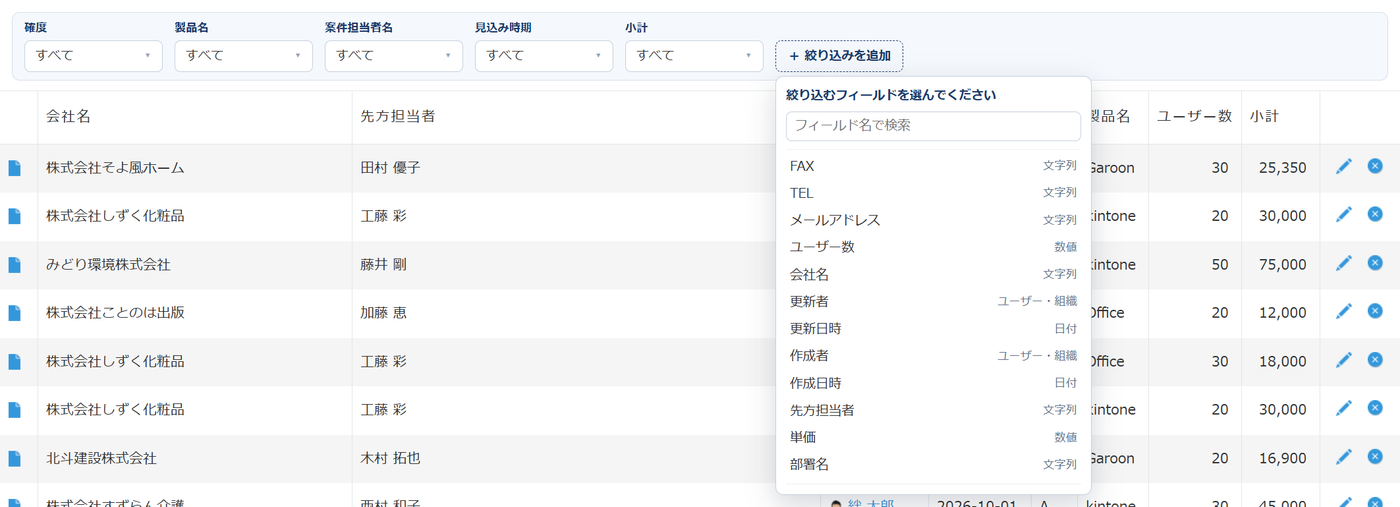Click company cell 株式会社ことのは出版
This screenshot has width=1400, height=507.
[x=115, y=313]
